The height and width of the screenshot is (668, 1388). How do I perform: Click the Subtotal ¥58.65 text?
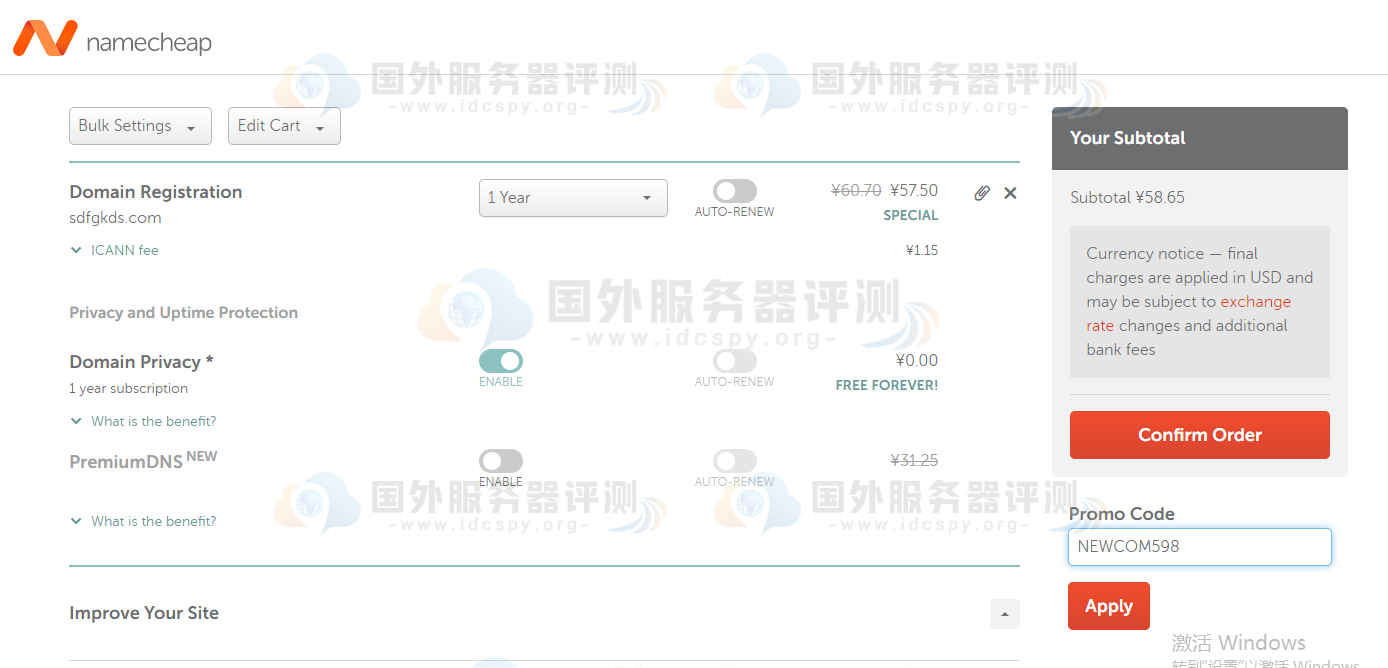1127,197
